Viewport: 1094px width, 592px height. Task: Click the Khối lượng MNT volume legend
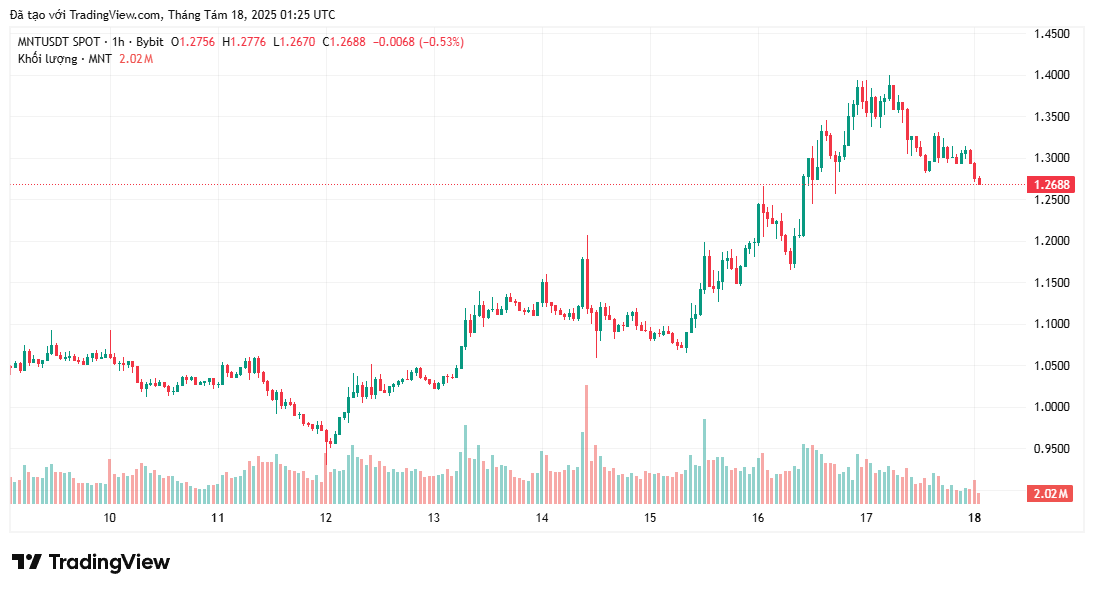point(65,59)
